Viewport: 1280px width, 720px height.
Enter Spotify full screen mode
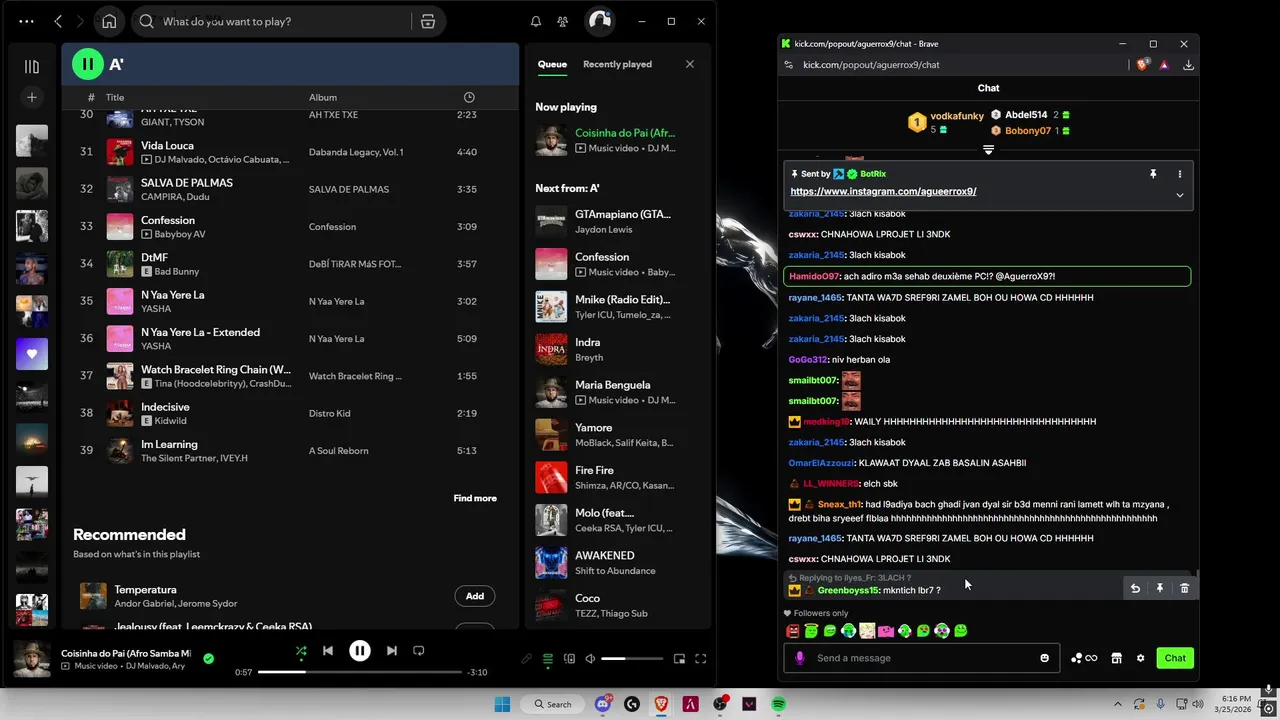point(701,659)
